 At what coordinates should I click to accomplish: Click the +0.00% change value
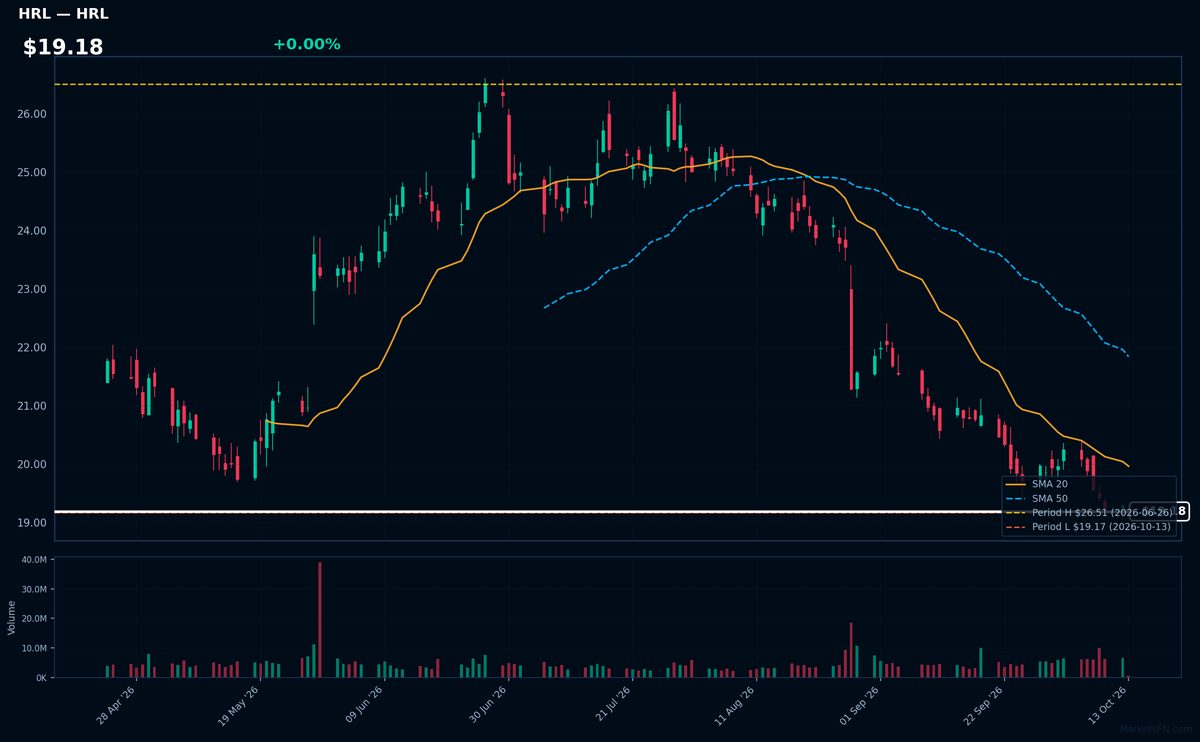pyautogui.click(x=306, y=44)
